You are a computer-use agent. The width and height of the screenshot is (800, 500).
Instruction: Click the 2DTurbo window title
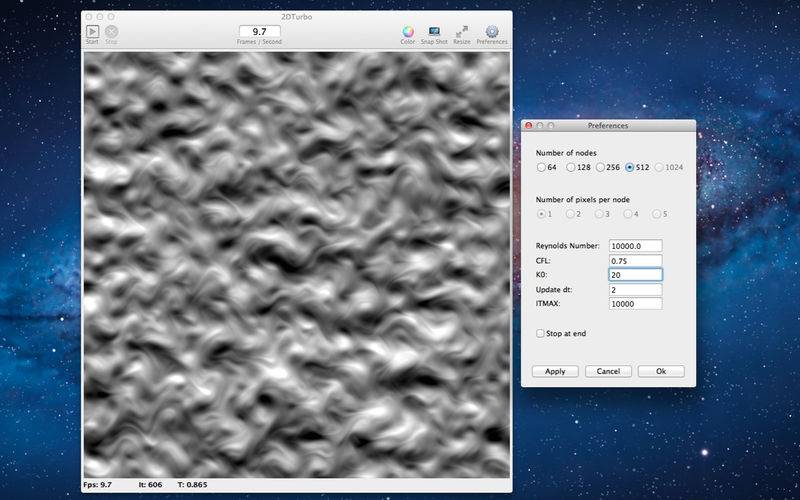tap(296, 17)
